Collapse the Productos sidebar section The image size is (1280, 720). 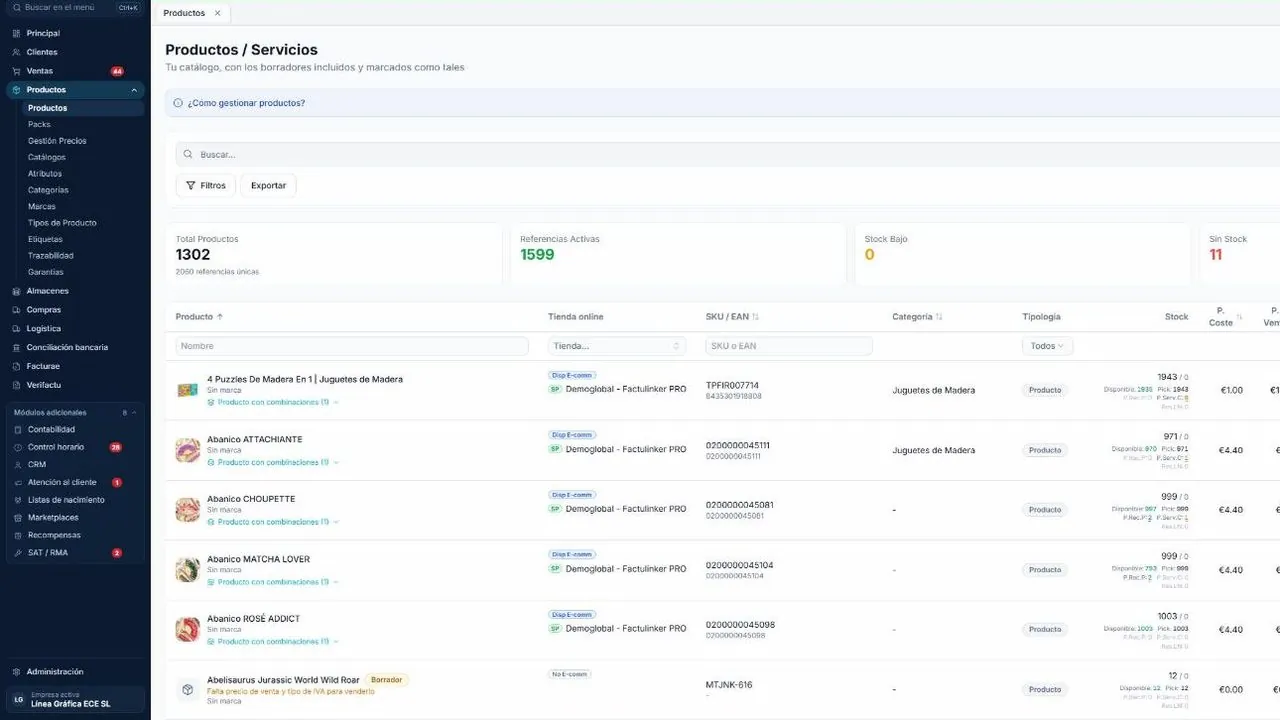tap(134, 90)
